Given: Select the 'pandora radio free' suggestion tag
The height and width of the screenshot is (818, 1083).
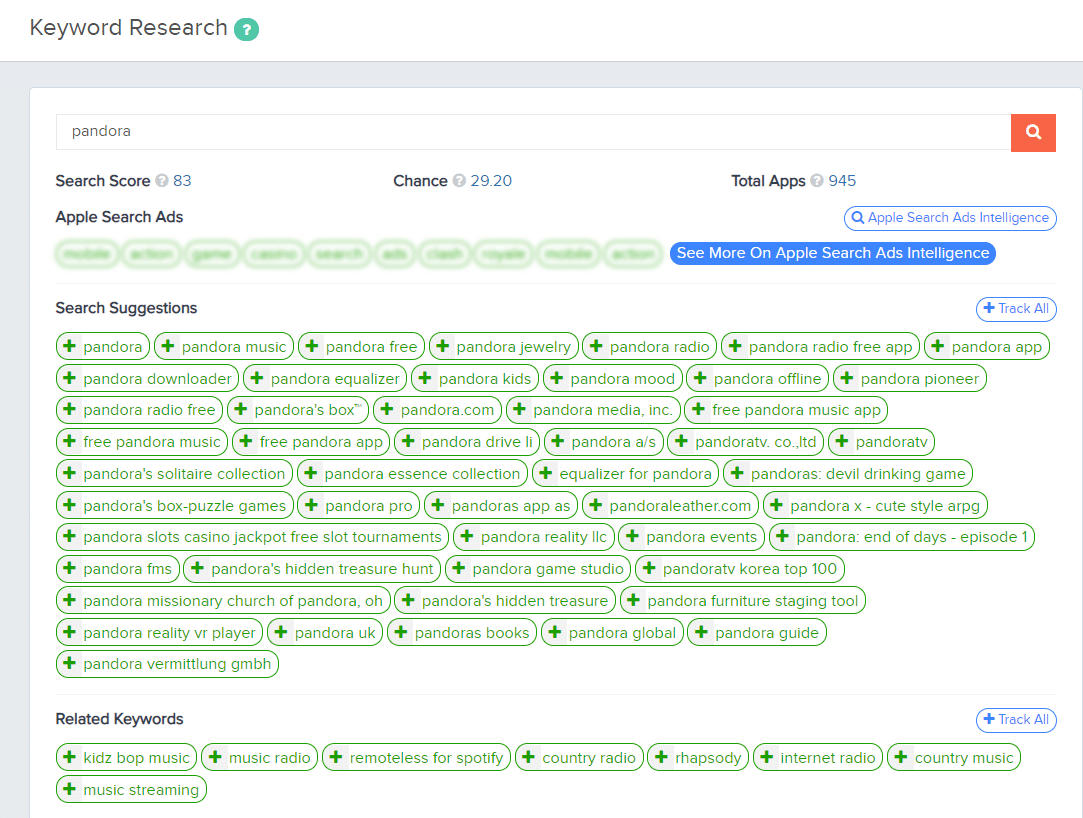Looking at the screenshot, I should pos(140,410).
